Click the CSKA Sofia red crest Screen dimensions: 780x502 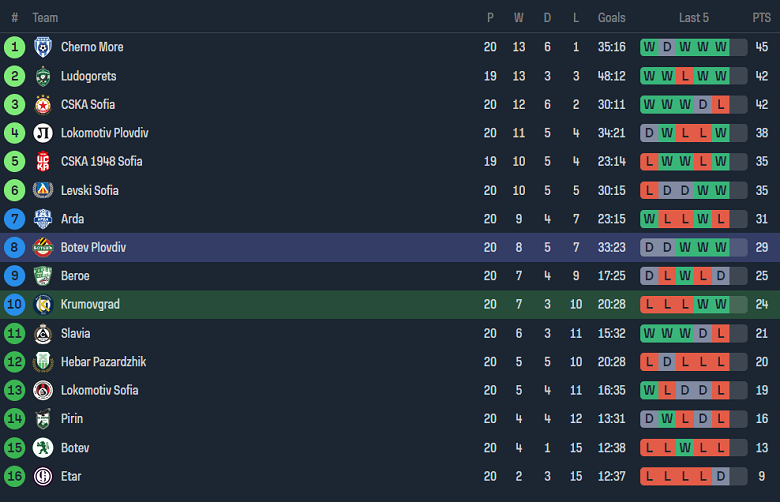click(x=43, y=104)
